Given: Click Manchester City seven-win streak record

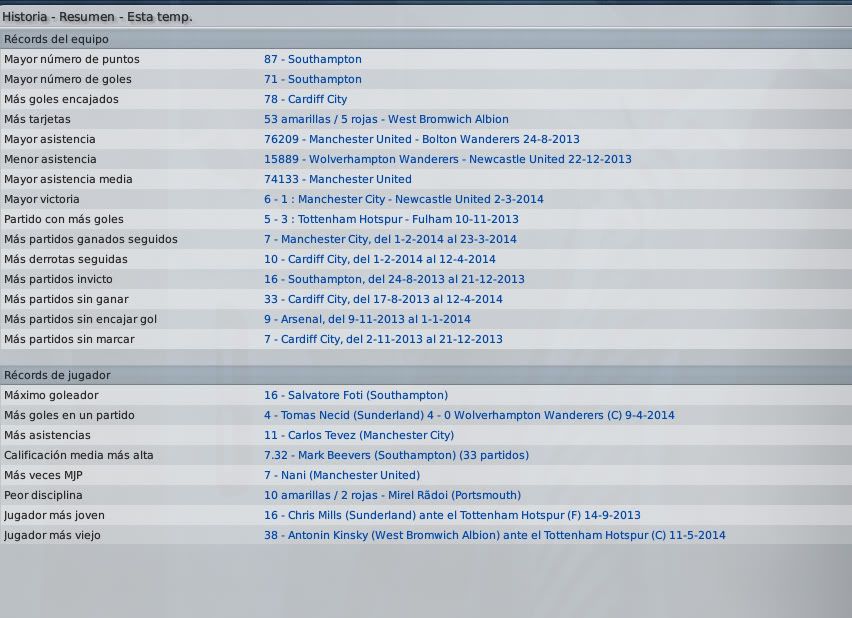Looking at the screenshot, I should point(390,239).
